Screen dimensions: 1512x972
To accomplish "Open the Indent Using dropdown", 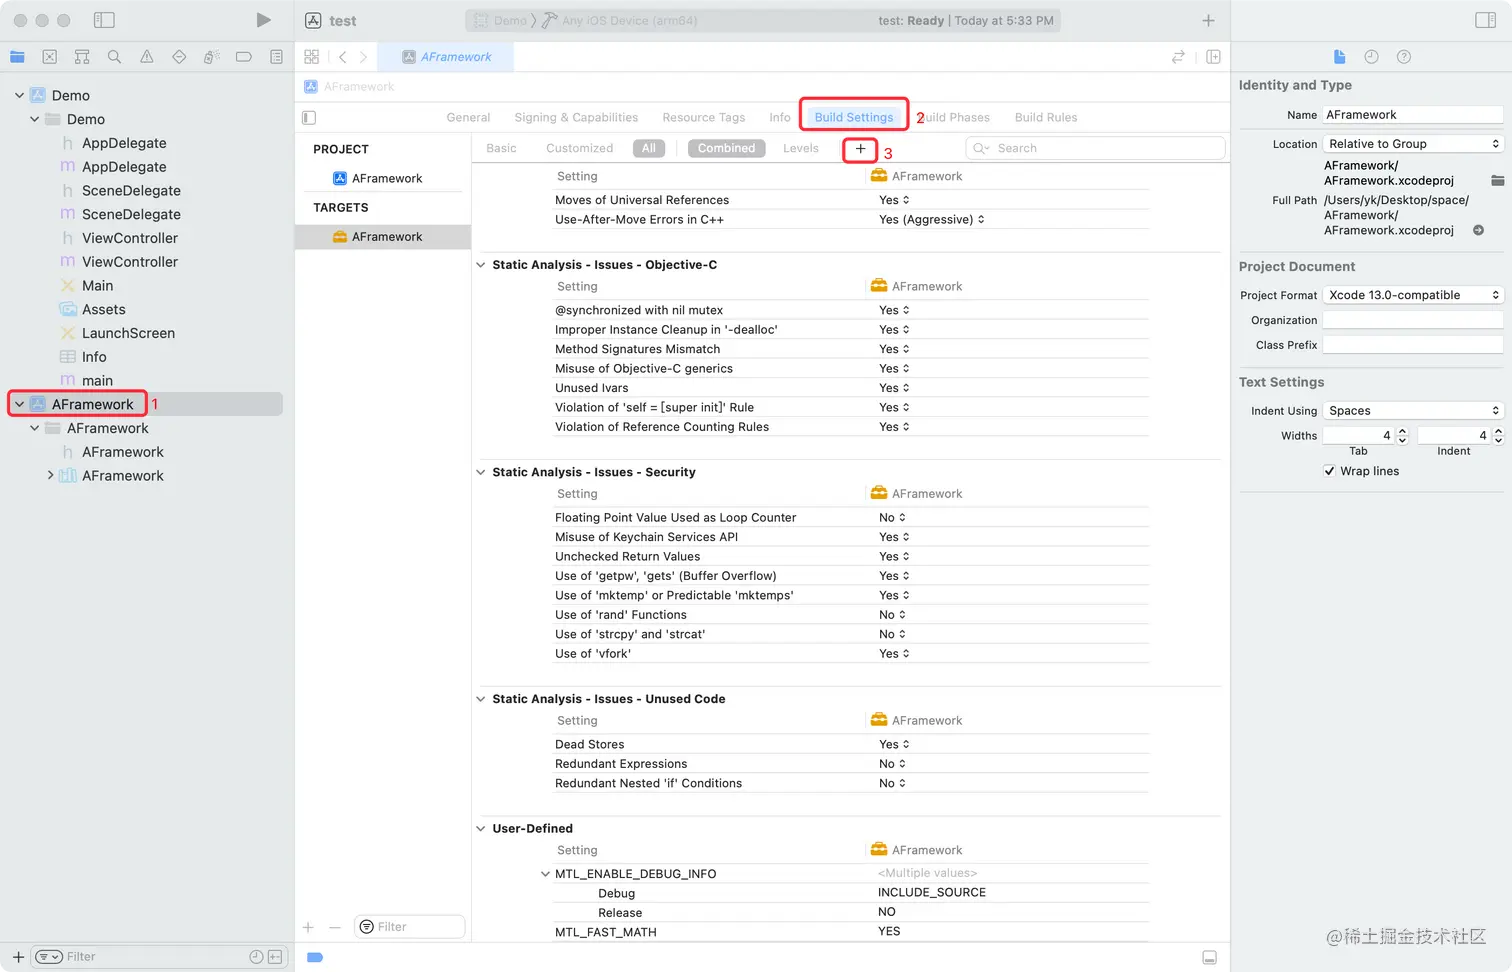I will tap(1412, 410).
